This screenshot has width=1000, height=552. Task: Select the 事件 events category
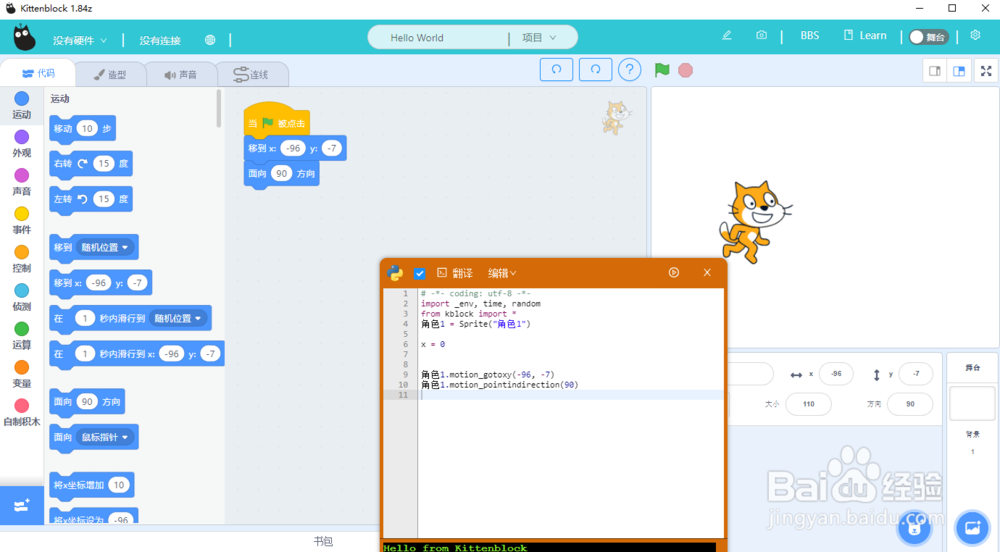coord(22,220)
